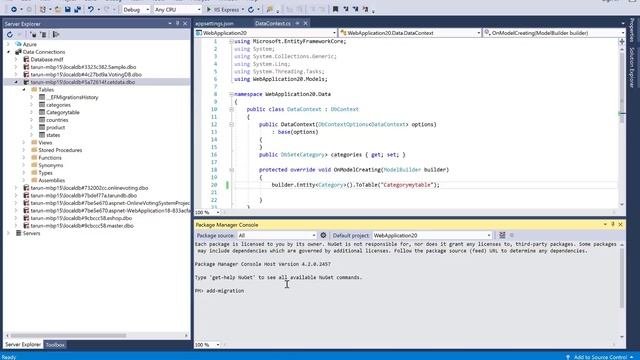Click the add-migration command line in console

pos(220,291)
